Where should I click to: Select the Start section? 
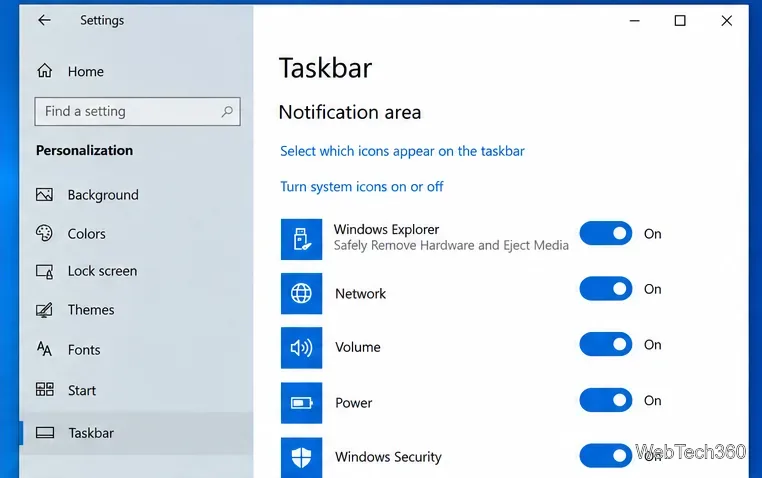point(82,390)
